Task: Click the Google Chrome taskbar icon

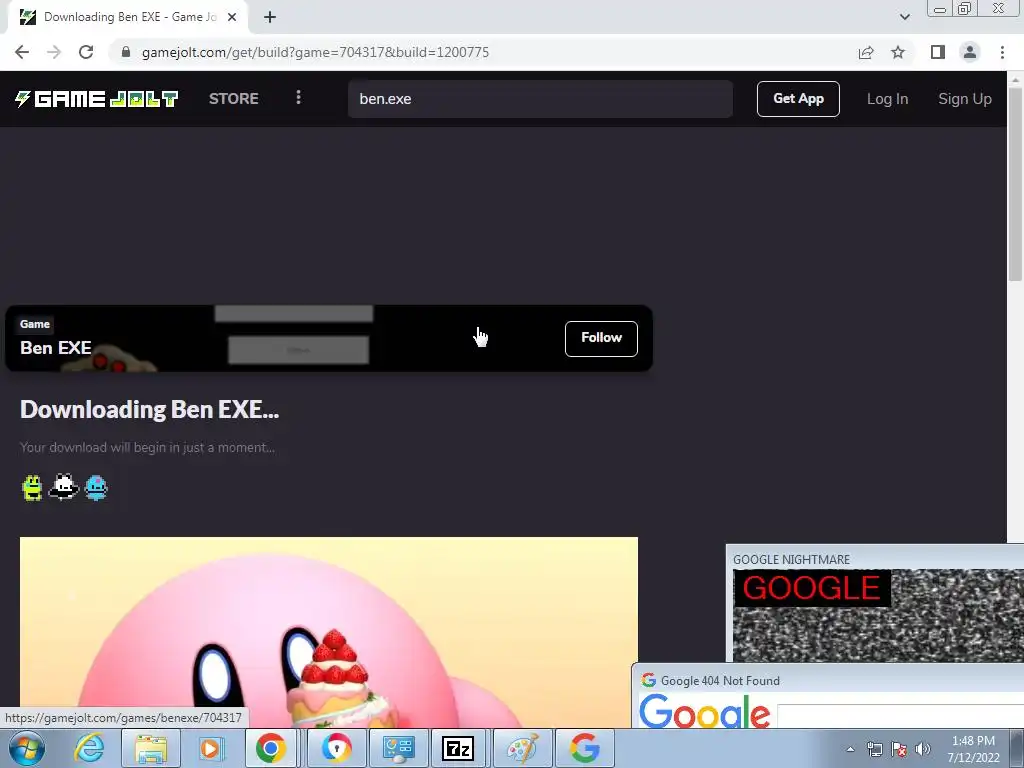Action: 270,748
